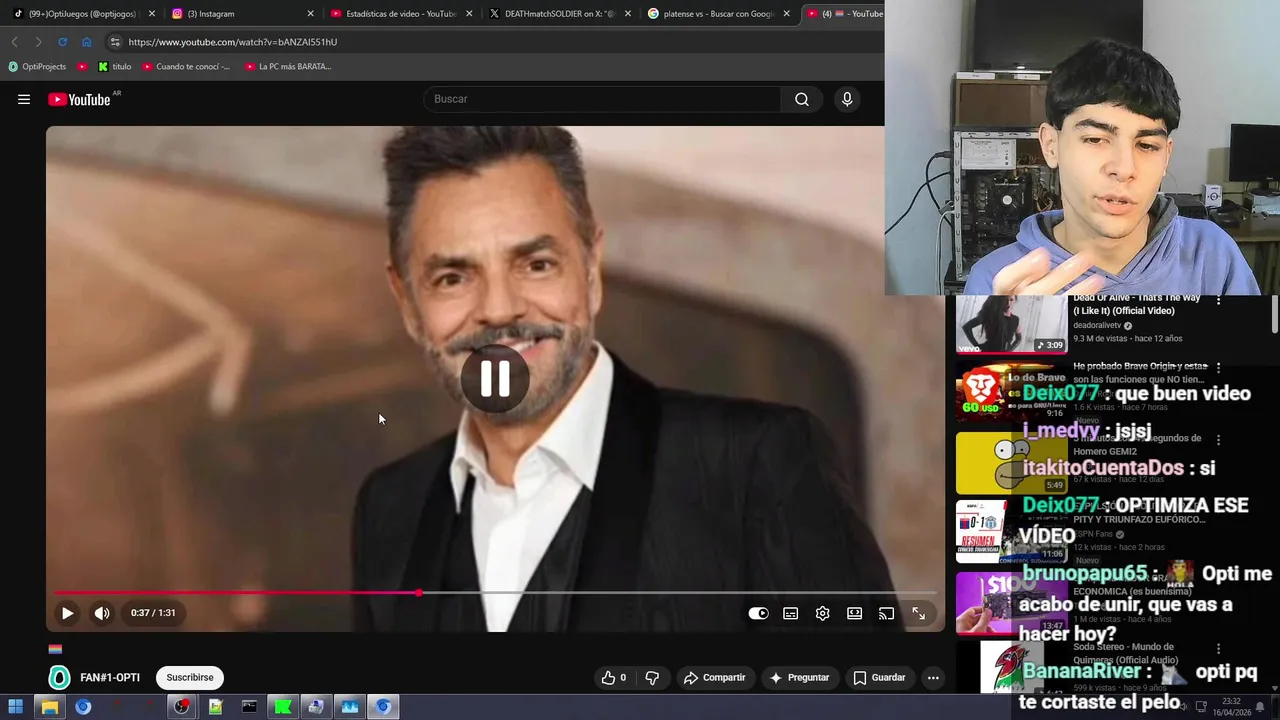This screenshot has width=1280, height=720.
Task: Open options for Homero GEMI2 video
Action: click(x=1218, y=439)
